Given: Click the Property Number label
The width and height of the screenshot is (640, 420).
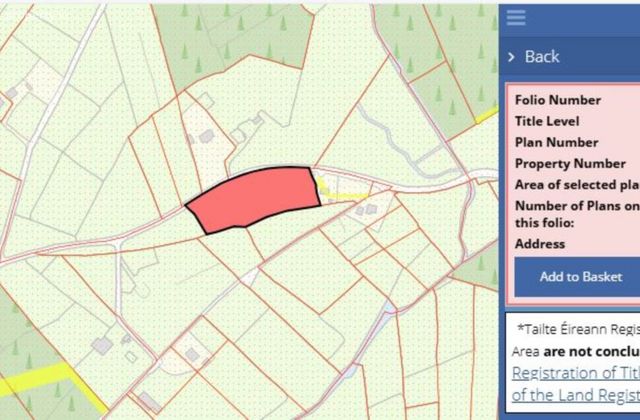Looking at the screenshot, I should point(570,164).
